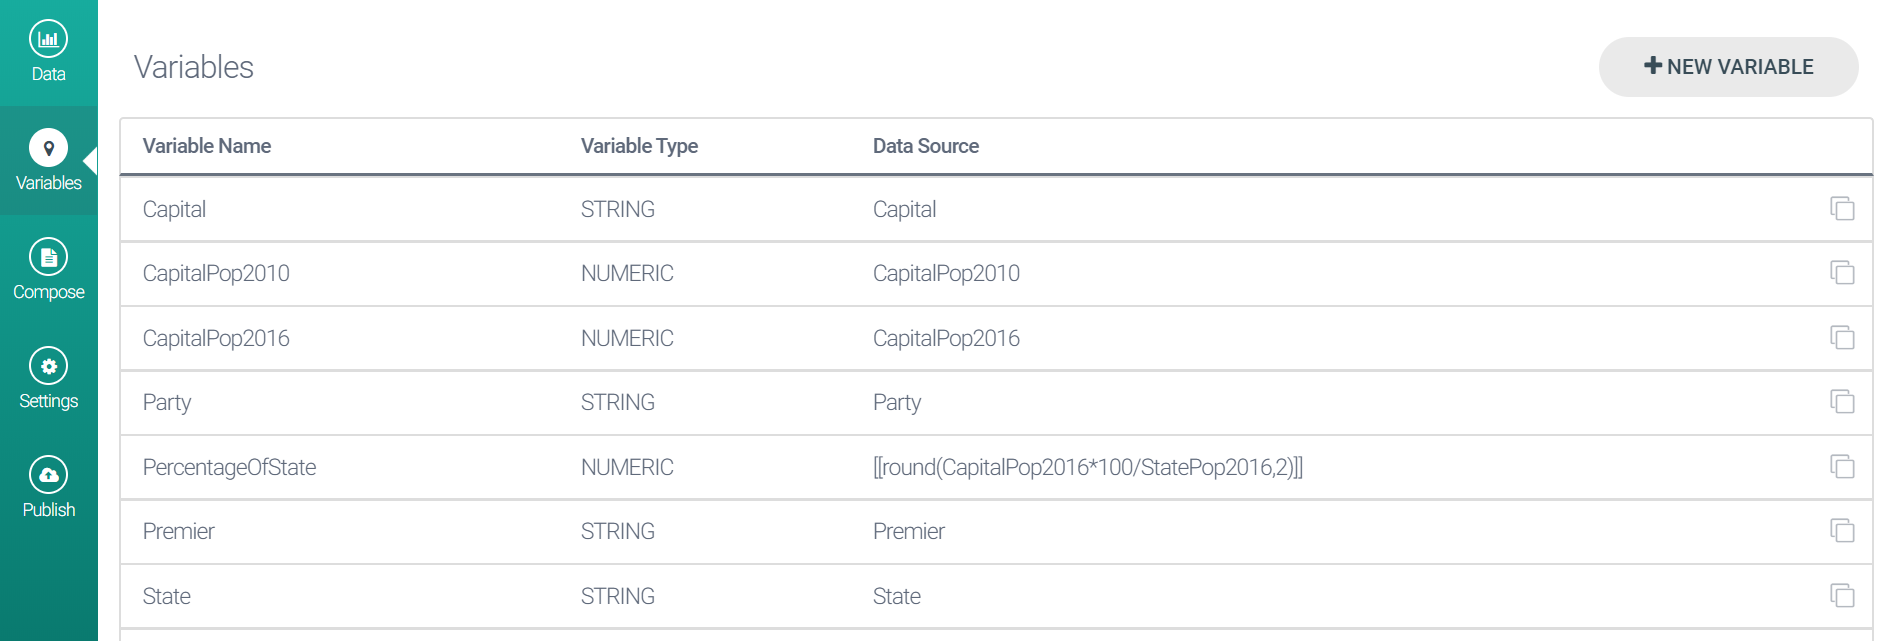Click the Data Source column header
Screen dimensions: 1895x641
pyautogui.click(x=925, y=146)
